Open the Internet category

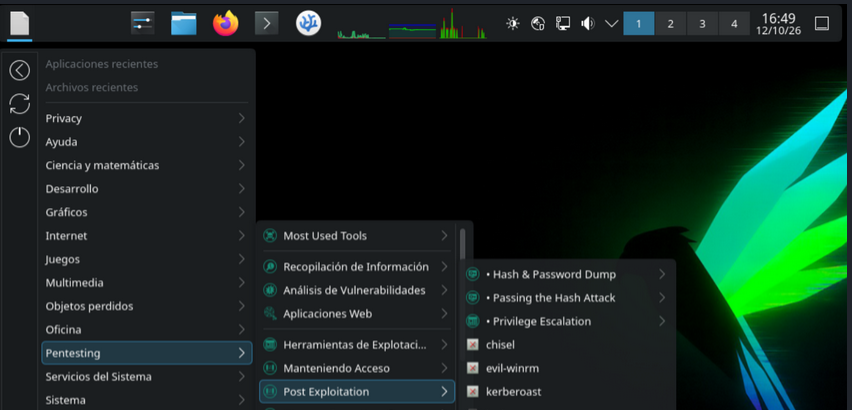coord(147,236)
